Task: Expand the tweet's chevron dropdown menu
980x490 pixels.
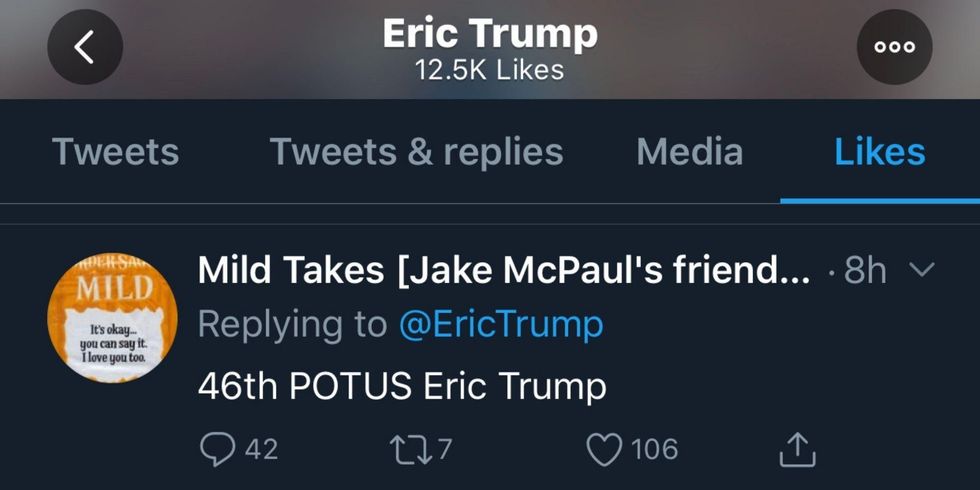Action: coord(924,270)
